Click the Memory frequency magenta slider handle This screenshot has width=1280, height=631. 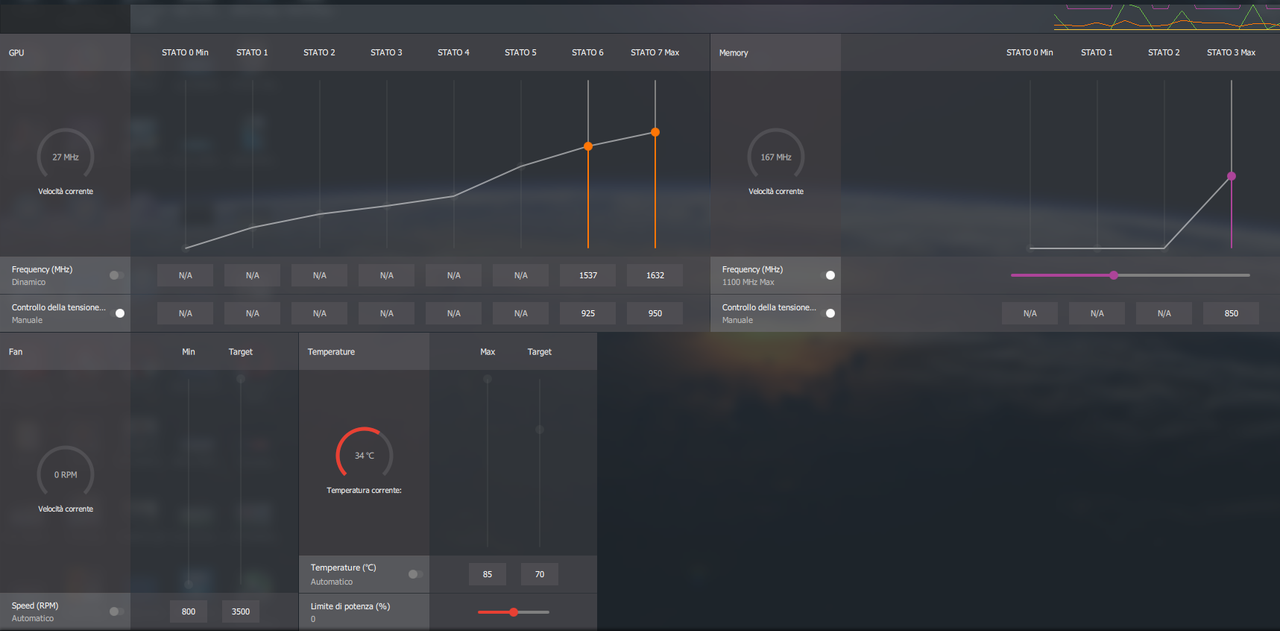pyautogui.click(x=1113, y=275)
